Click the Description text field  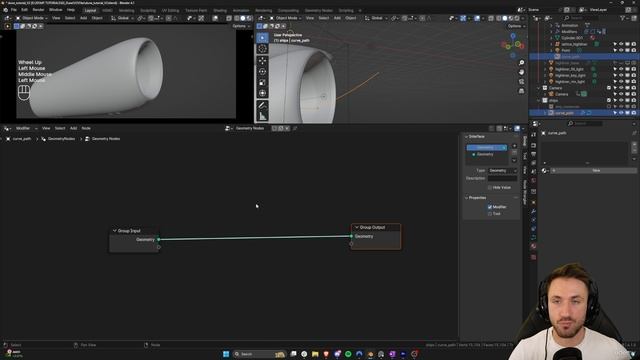tap(502, 178)
